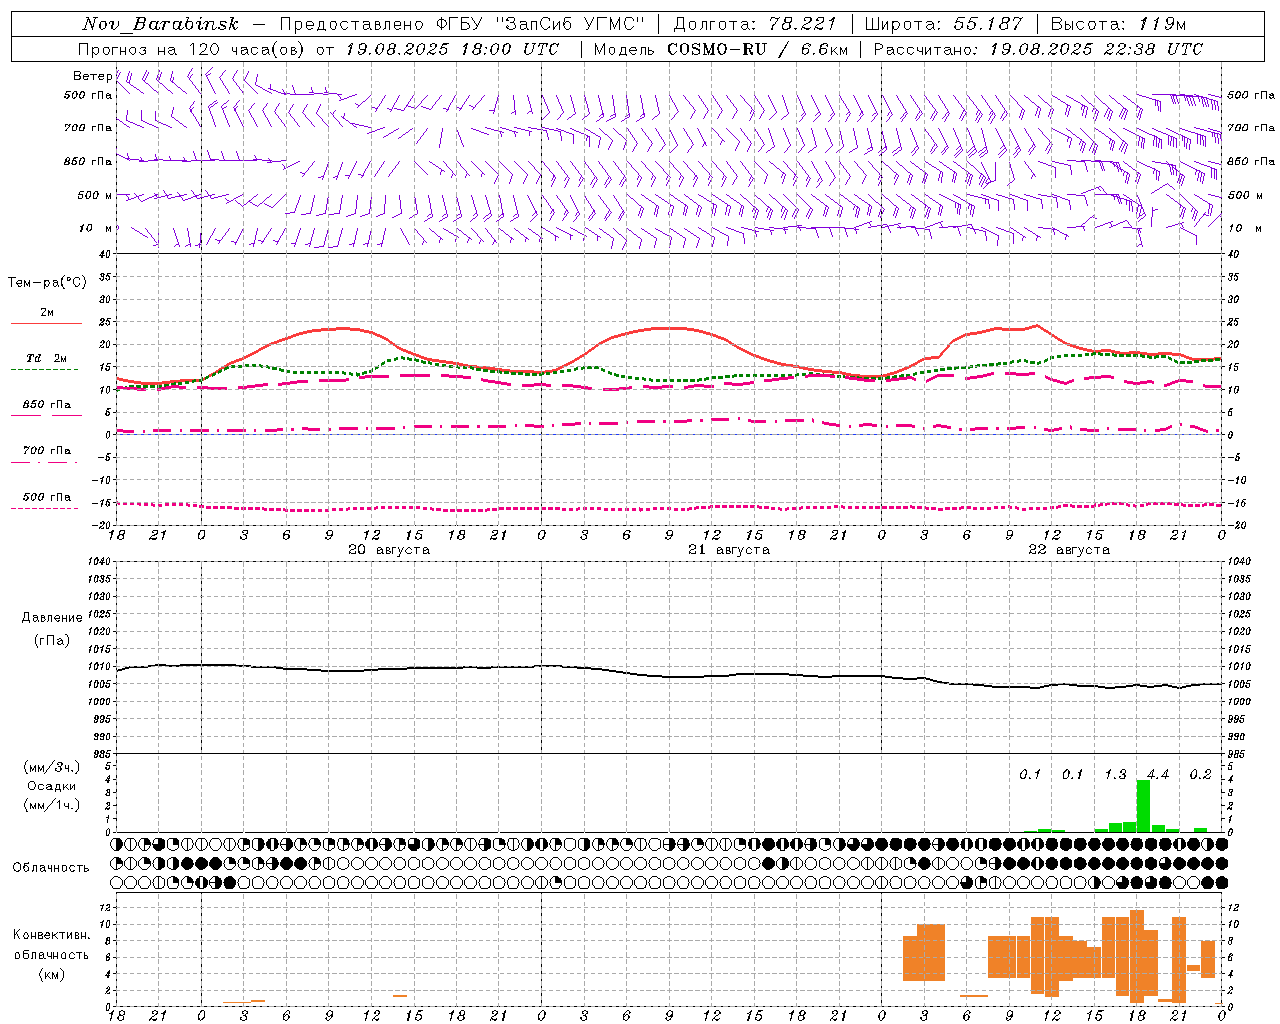Screen dimensions: 1280x1024
Task: Click the red 2м temperature legend line
Action: click(x=46, y=323)
